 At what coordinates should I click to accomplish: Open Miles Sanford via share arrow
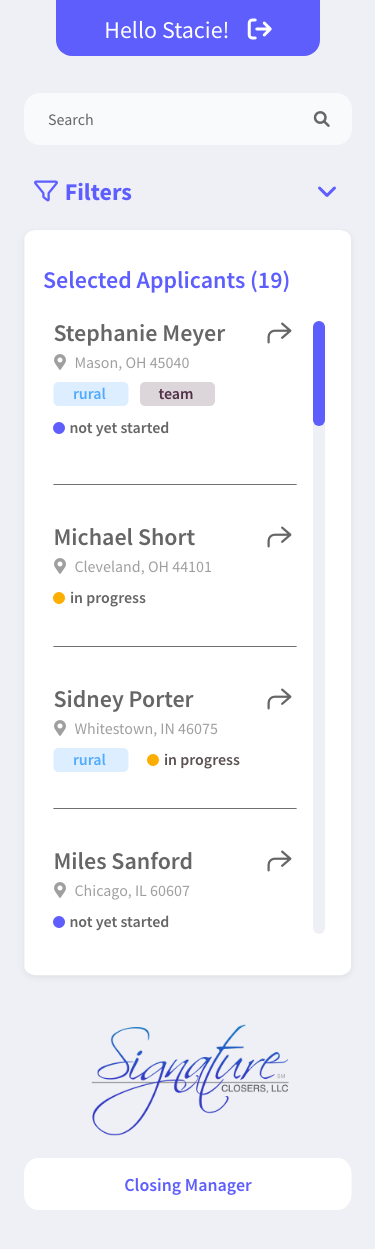pos(279,860)
